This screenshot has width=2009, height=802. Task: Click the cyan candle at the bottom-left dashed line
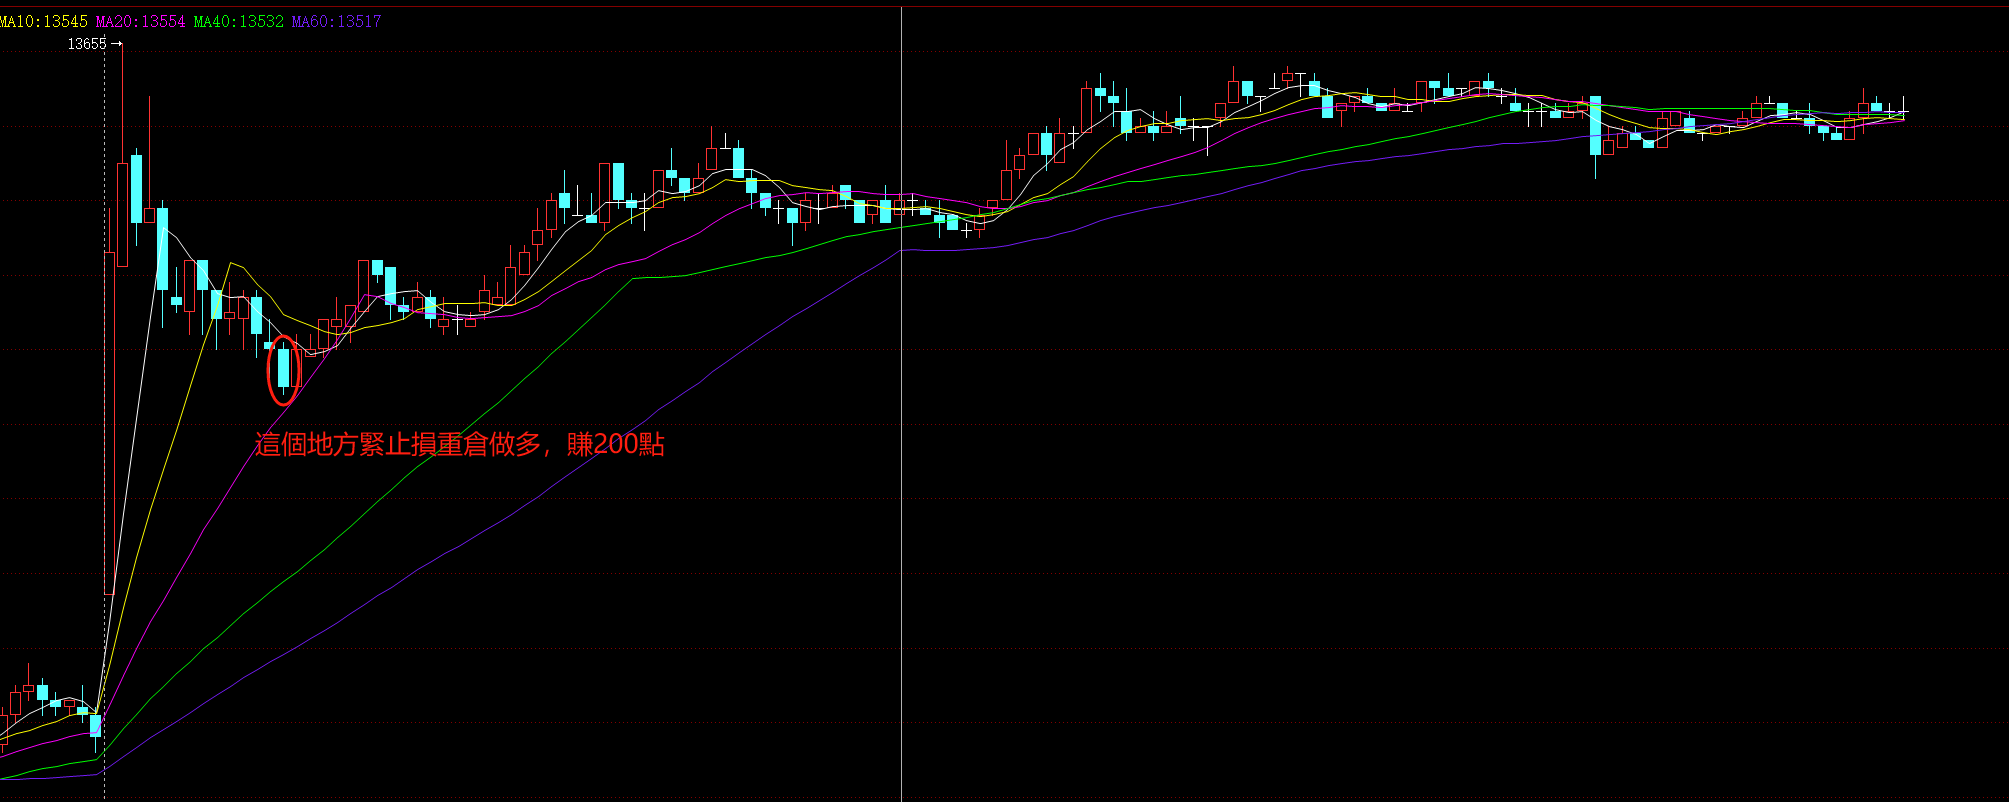pyautogui.click(x=96, y=725)
